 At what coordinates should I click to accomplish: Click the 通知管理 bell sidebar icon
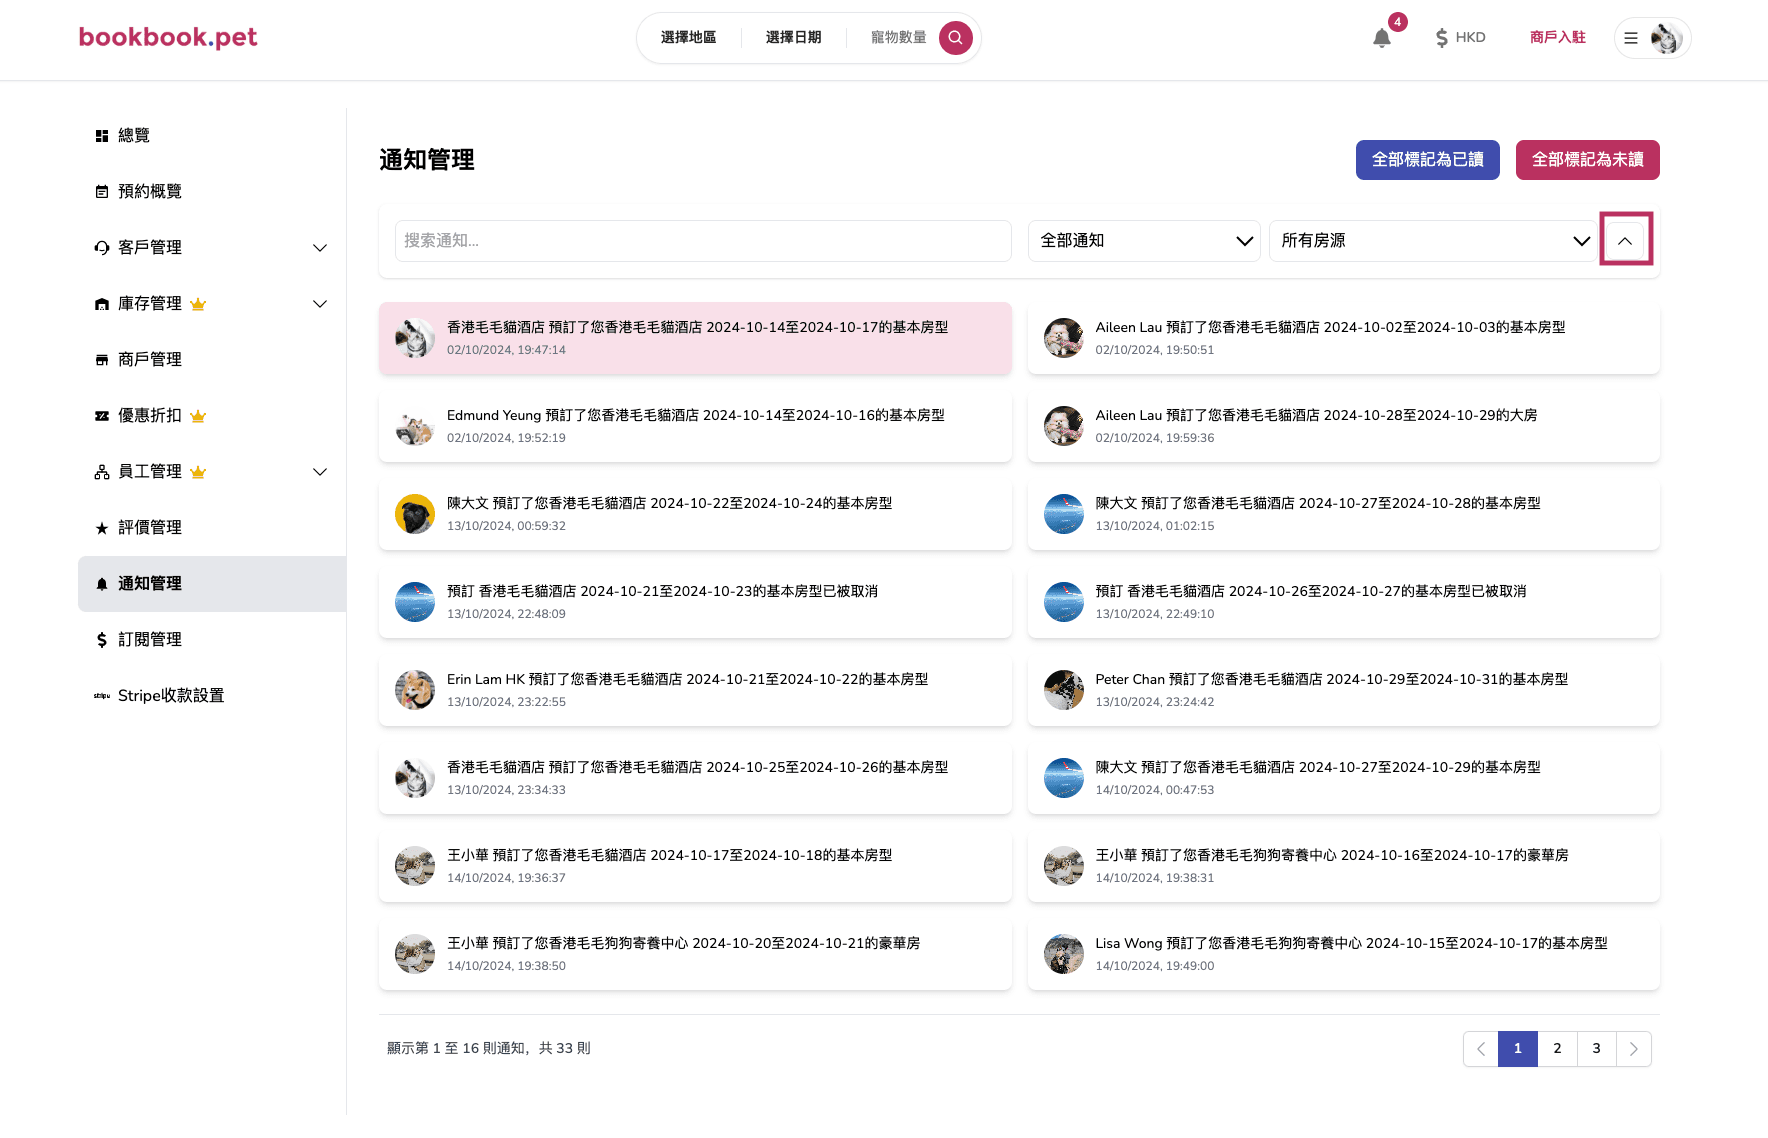coord(102,584)
